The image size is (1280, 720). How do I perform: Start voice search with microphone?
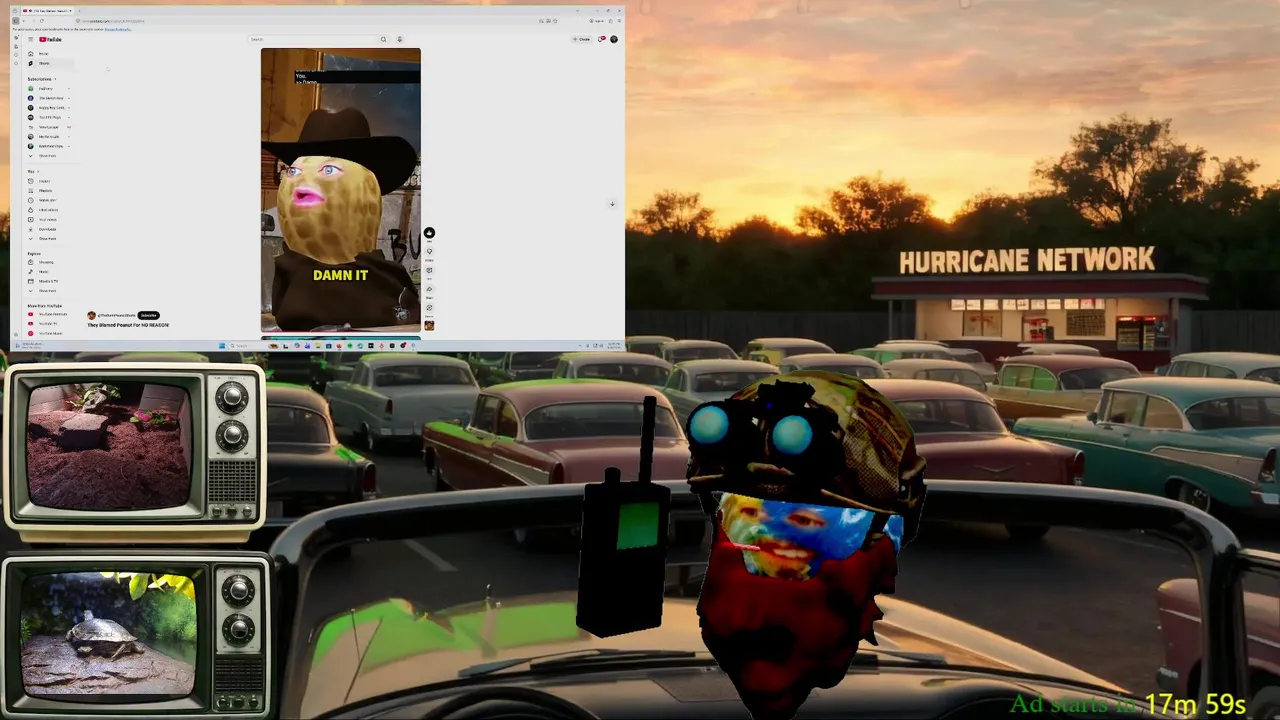(x=399, y=39)
